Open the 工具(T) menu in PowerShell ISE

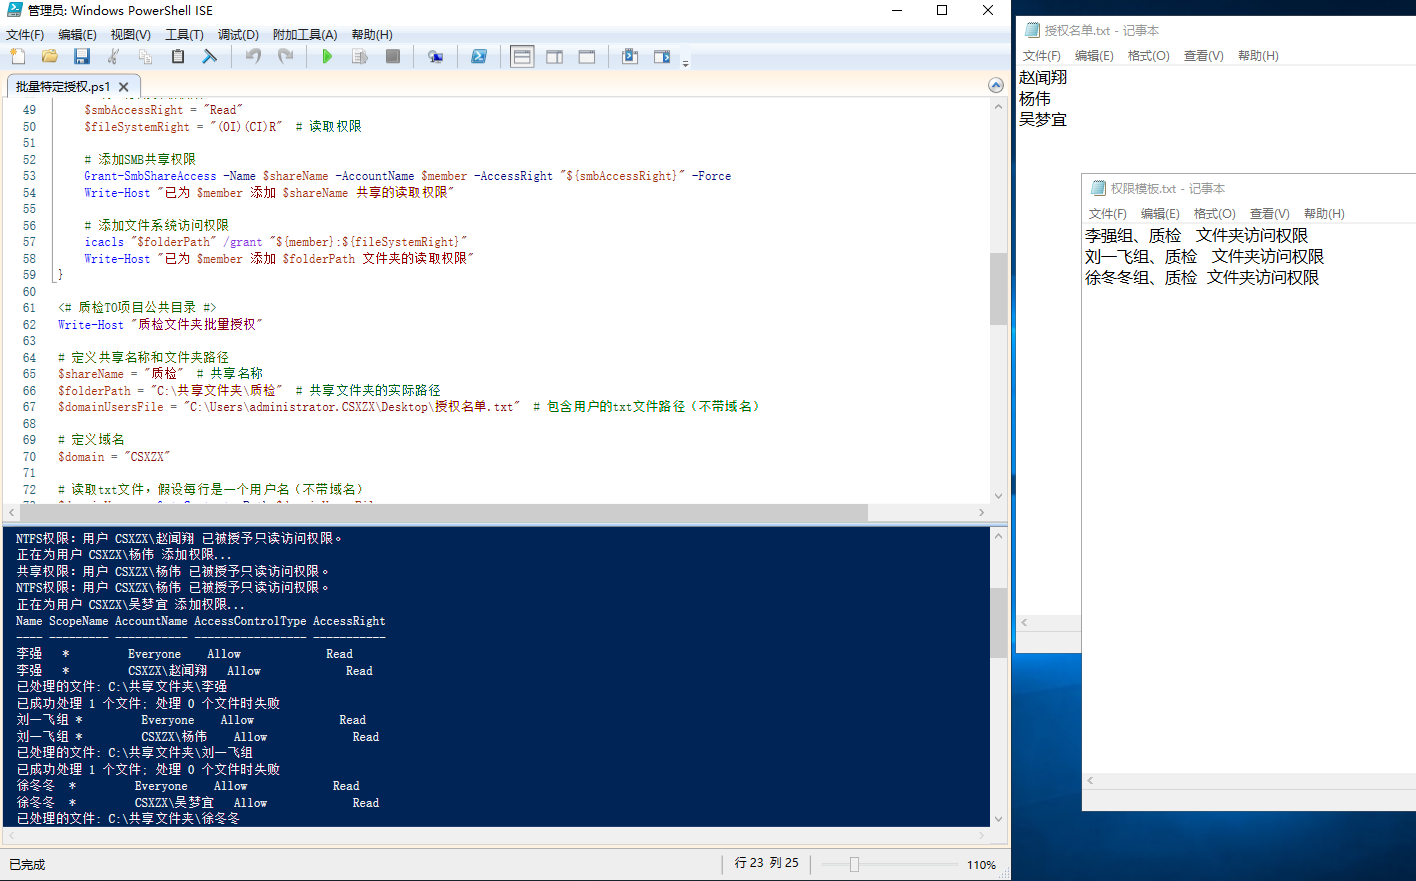tap(184, 34)
